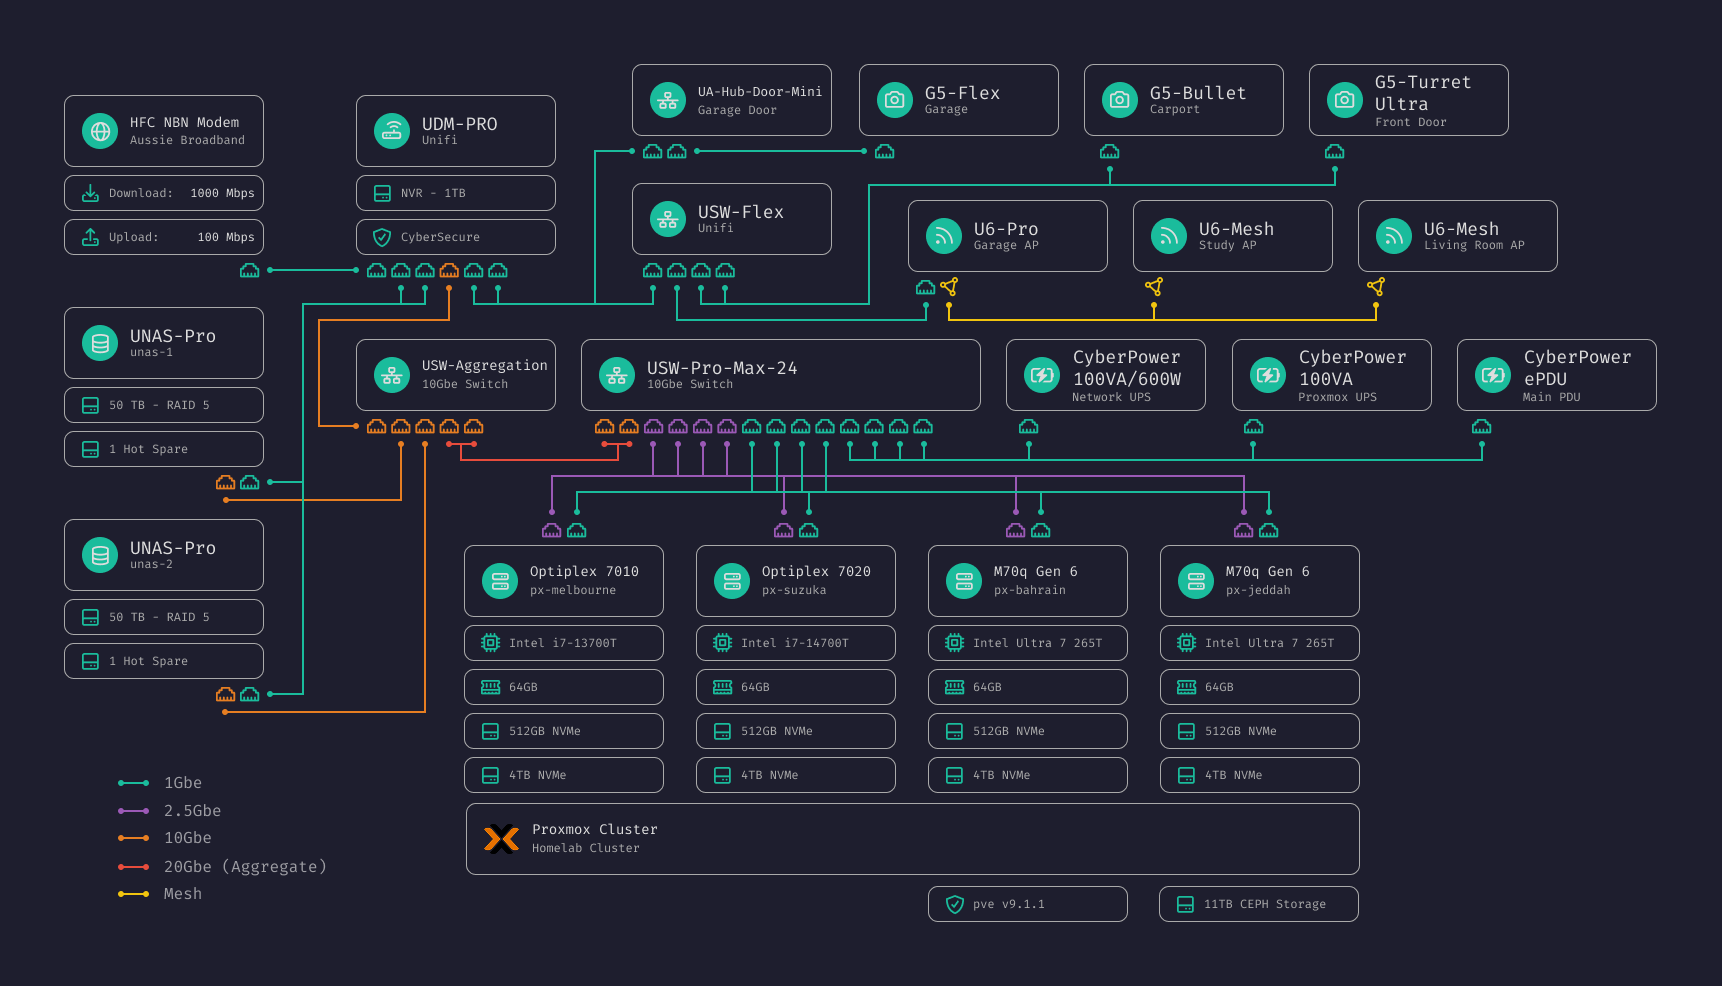Toggle the orange ethernet port under UDM-PRO
1722x986 pixels.
pyautogui.click(x=449, y=270)
